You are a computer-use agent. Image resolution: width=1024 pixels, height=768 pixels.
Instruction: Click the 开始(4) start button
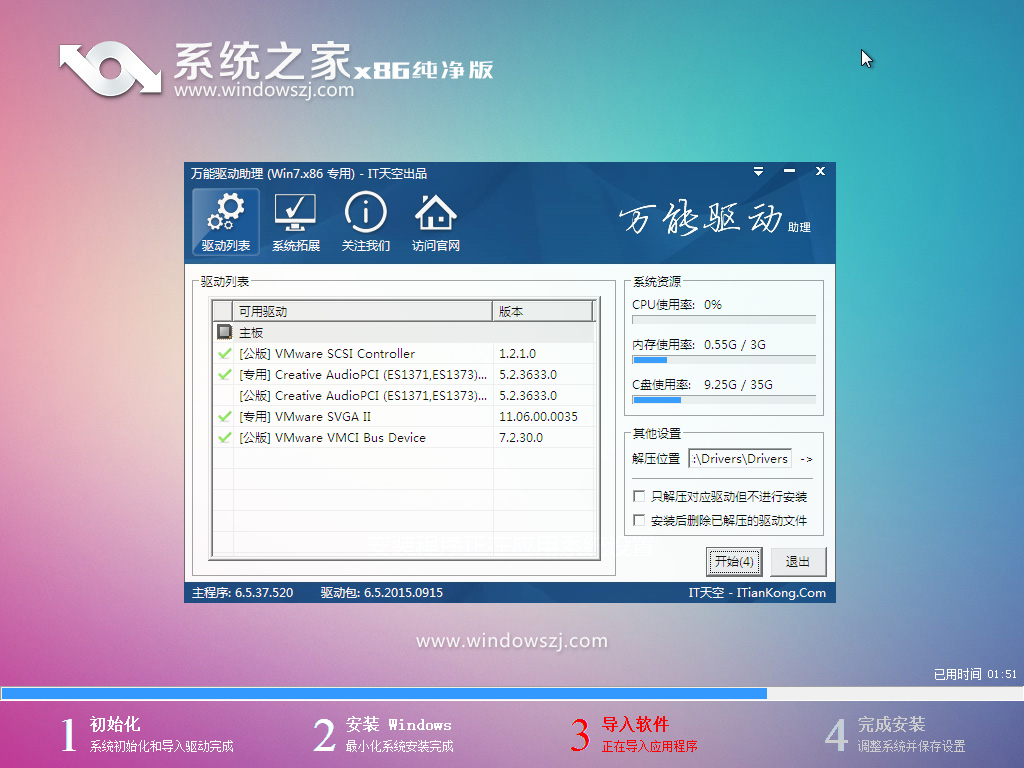pos(734,562)
